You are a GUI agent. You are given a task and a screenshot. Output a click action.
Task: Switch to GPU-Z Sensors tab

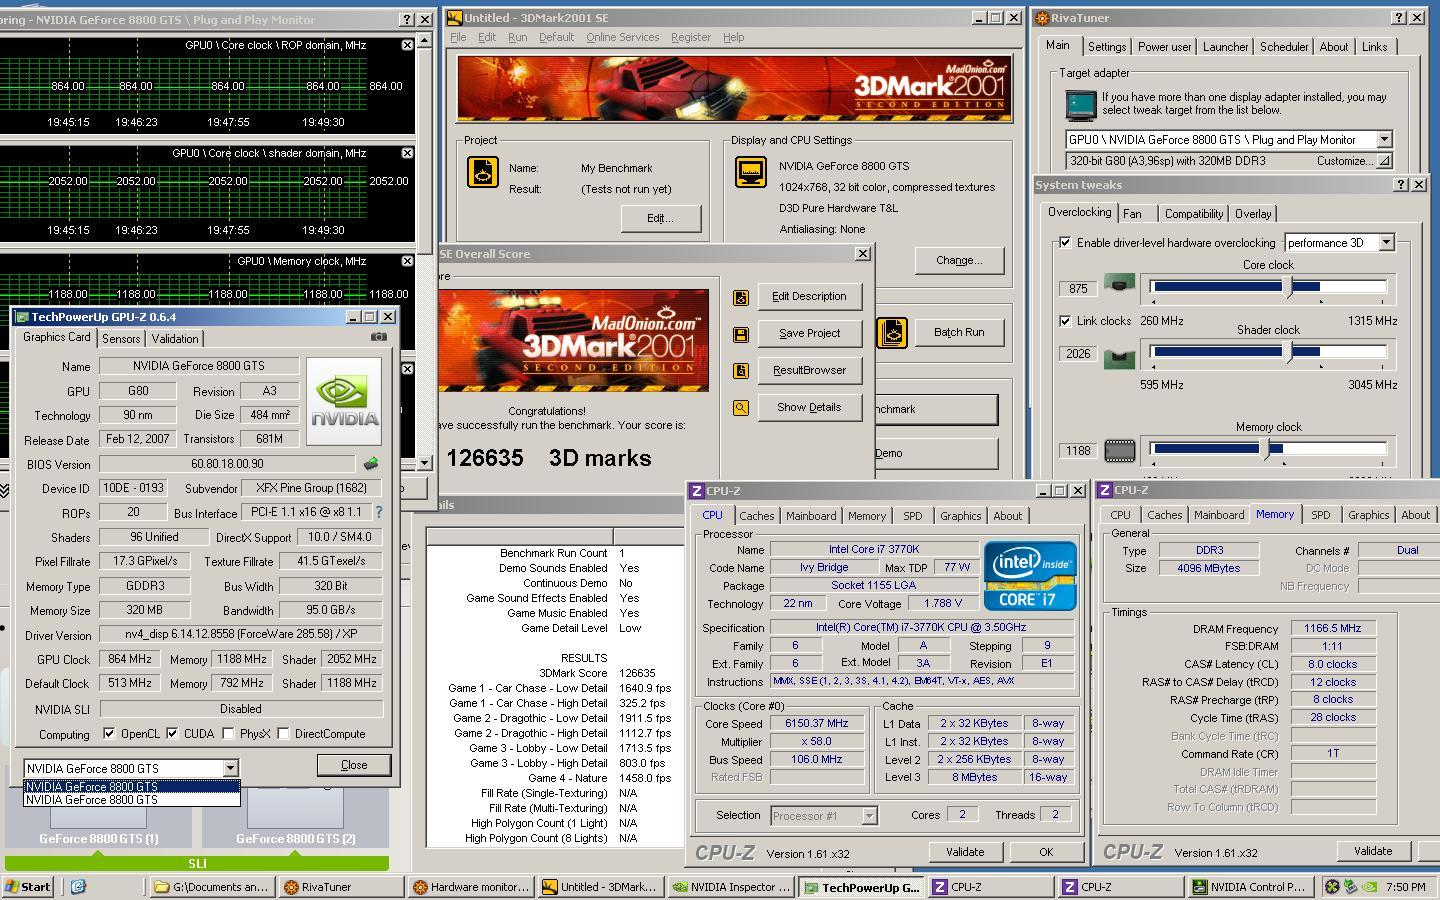pyautogui.click(x=121, y=339)
